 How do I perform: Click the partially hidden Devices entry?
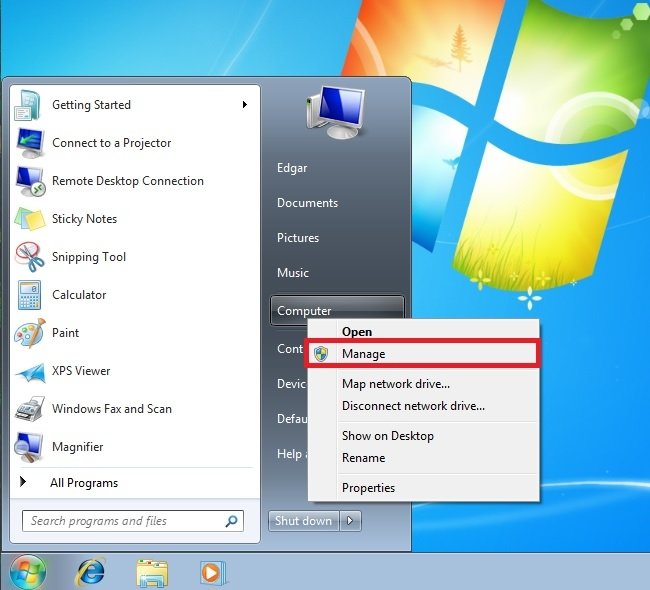pos(291,384)
